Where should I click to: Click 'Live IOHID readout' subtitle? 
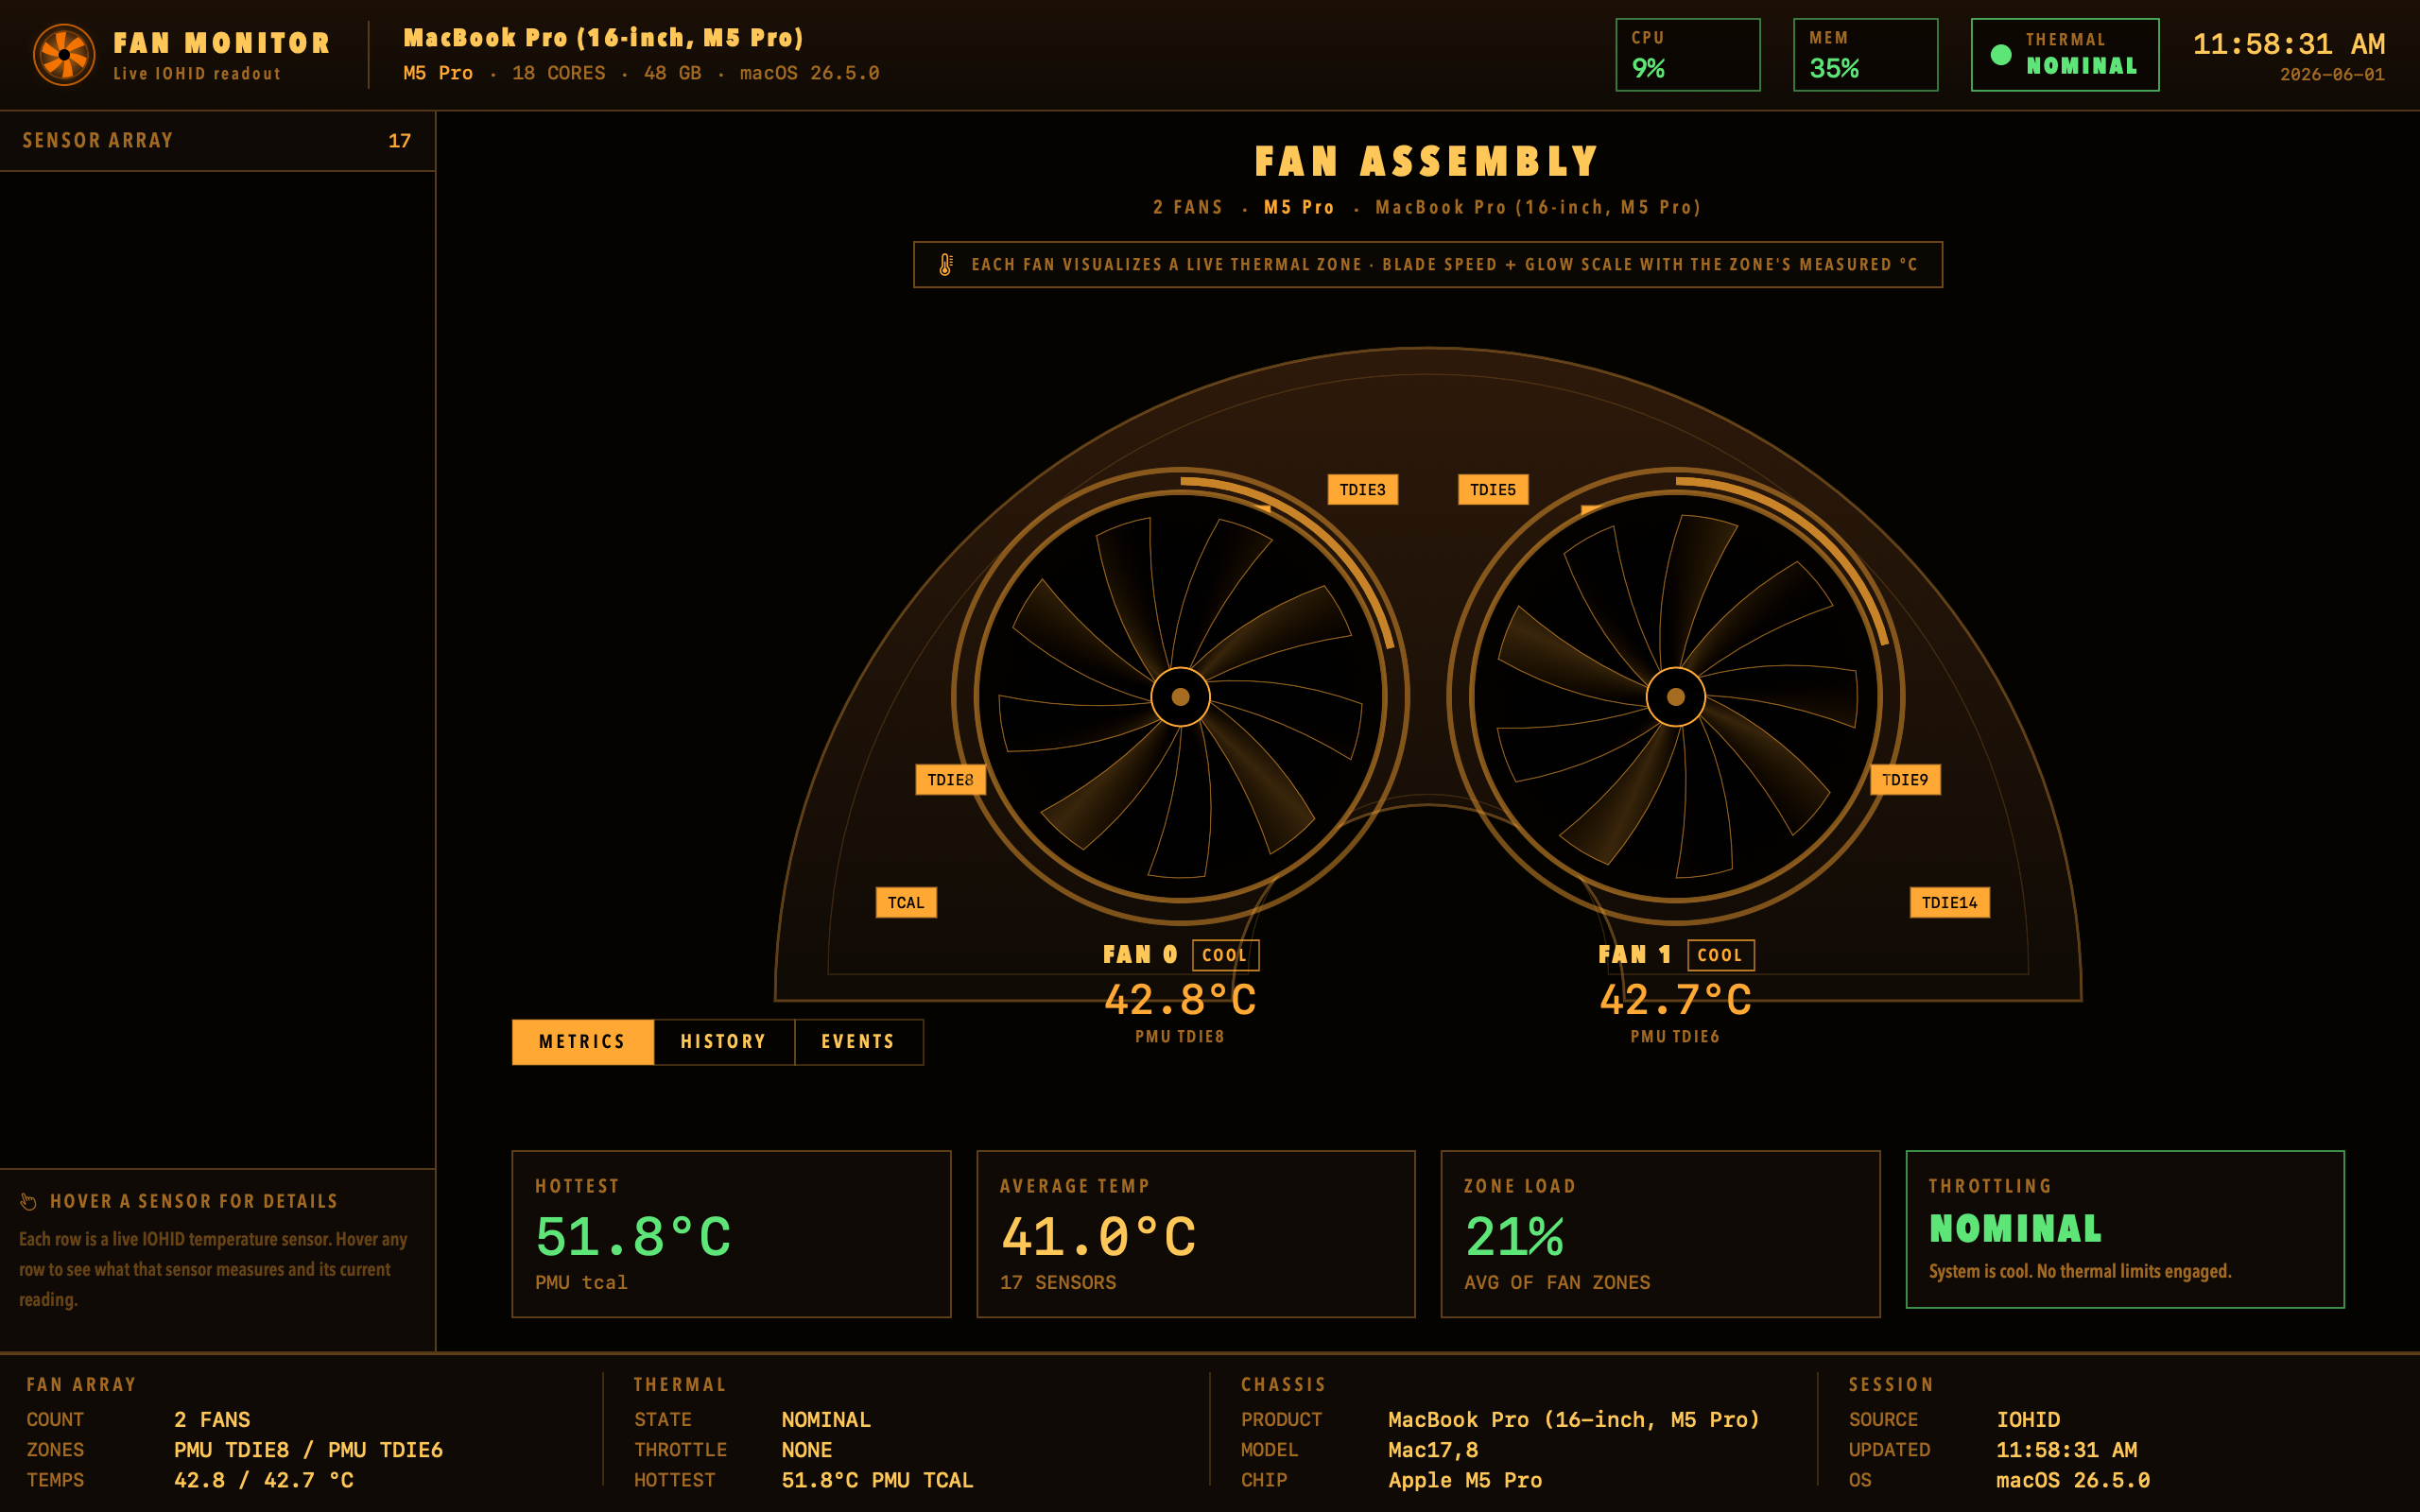(197, 74)
